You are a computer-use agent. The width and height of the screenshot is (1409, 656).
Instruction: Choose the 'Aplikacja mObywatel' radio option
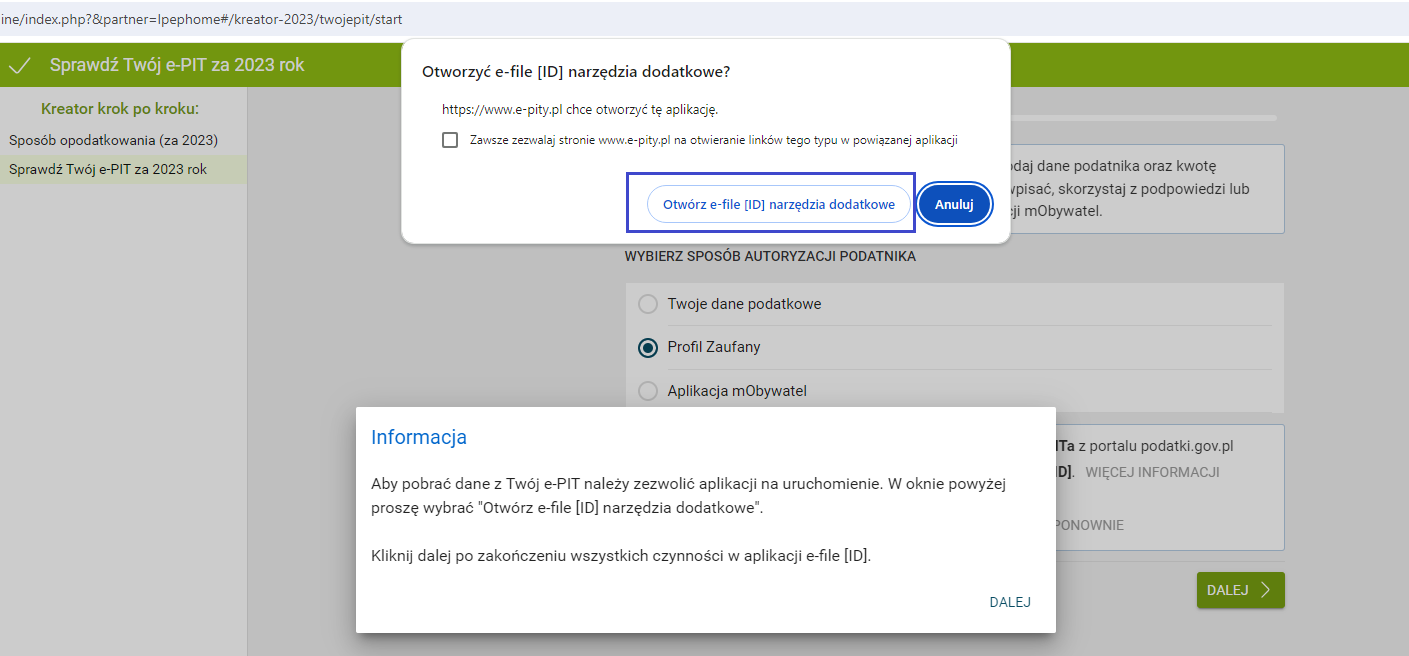(x=648, y=391)
